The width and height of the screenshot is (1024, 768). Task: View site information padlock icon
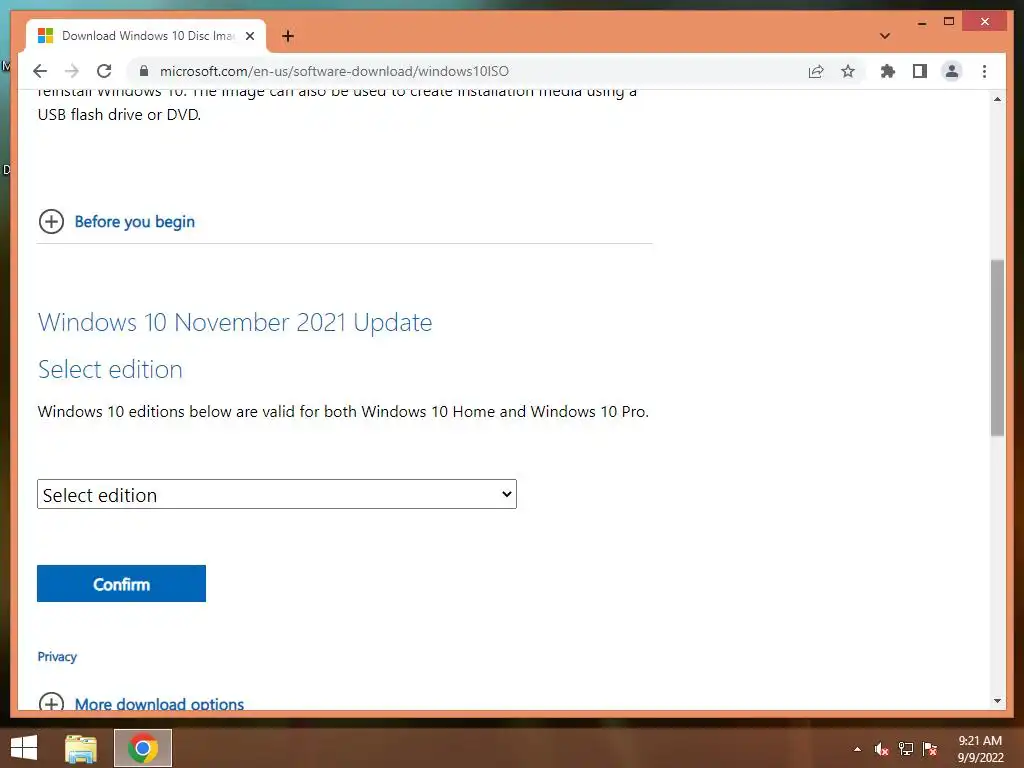pos(144,71)
